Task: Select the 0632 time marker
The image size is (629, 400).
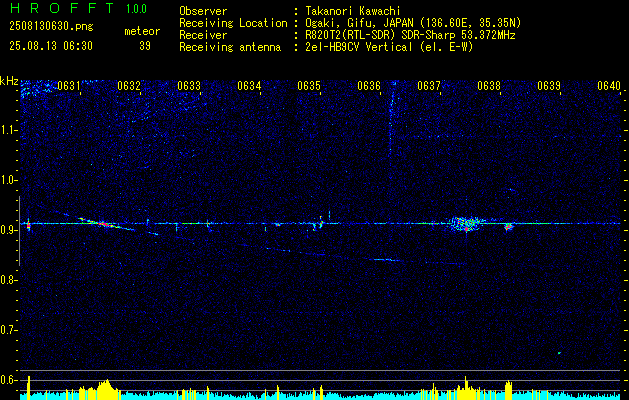Action: (129, 85)
